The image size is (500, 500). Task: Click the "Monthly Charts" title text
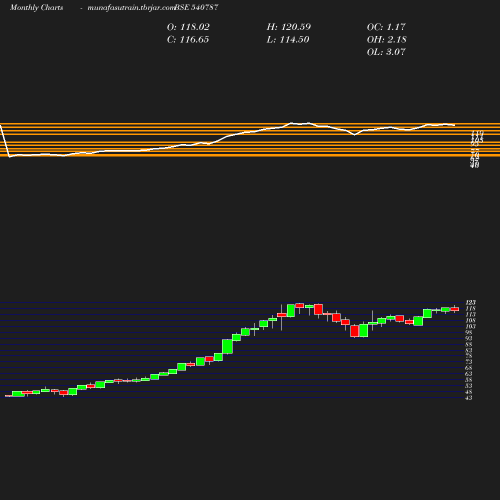(36, 7)
